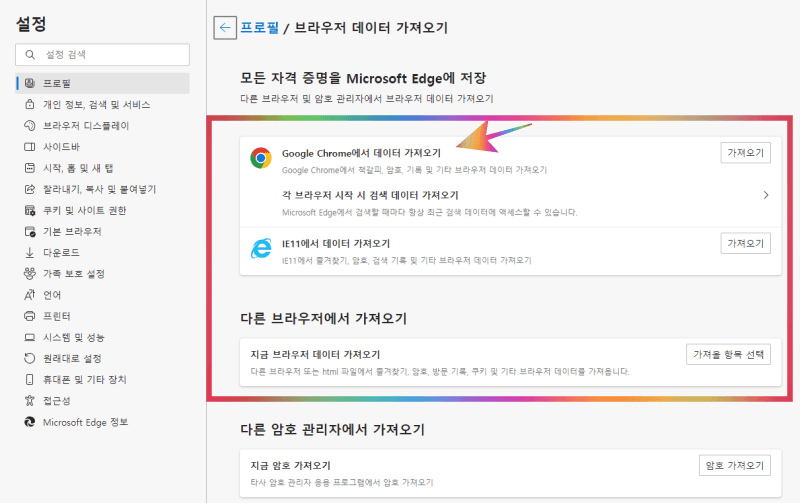Viewport: 800px width, 503px height.
Task: Click 휴대폰 및 기타 장치 phone icon
Action: [x=30, y=380]
